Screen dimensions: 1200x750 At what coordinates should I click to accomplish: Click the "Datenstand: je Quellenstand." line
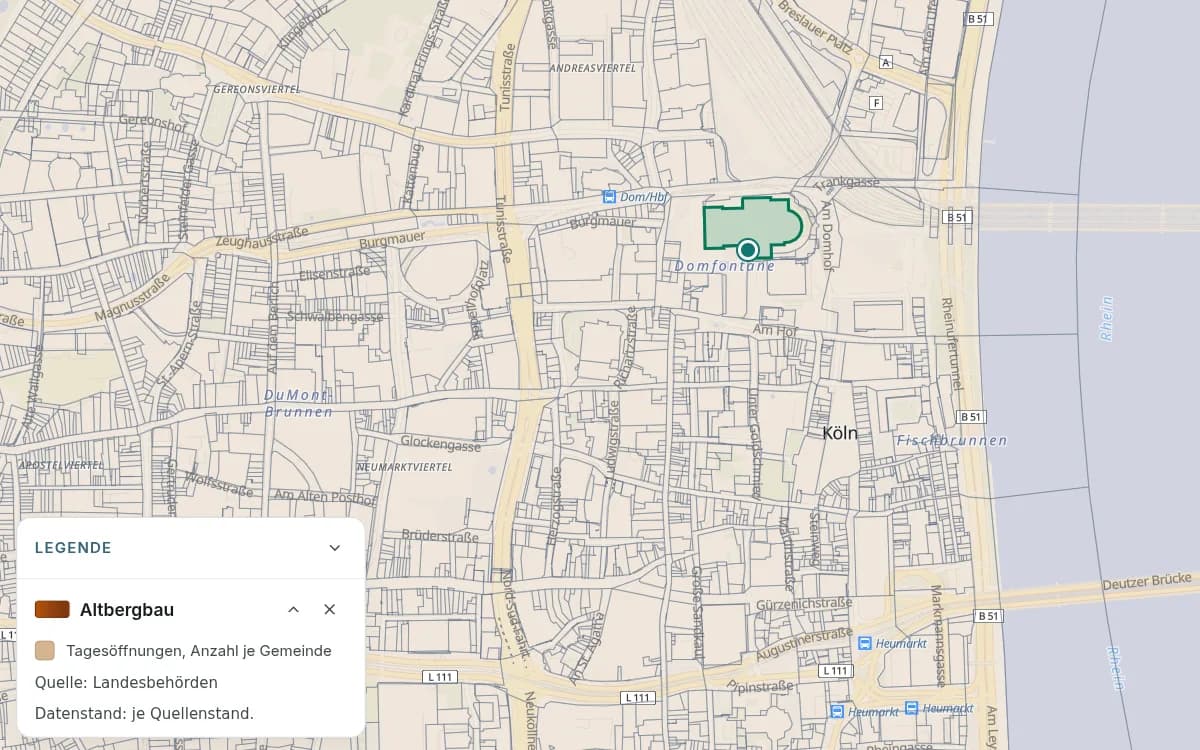[144, 714]
